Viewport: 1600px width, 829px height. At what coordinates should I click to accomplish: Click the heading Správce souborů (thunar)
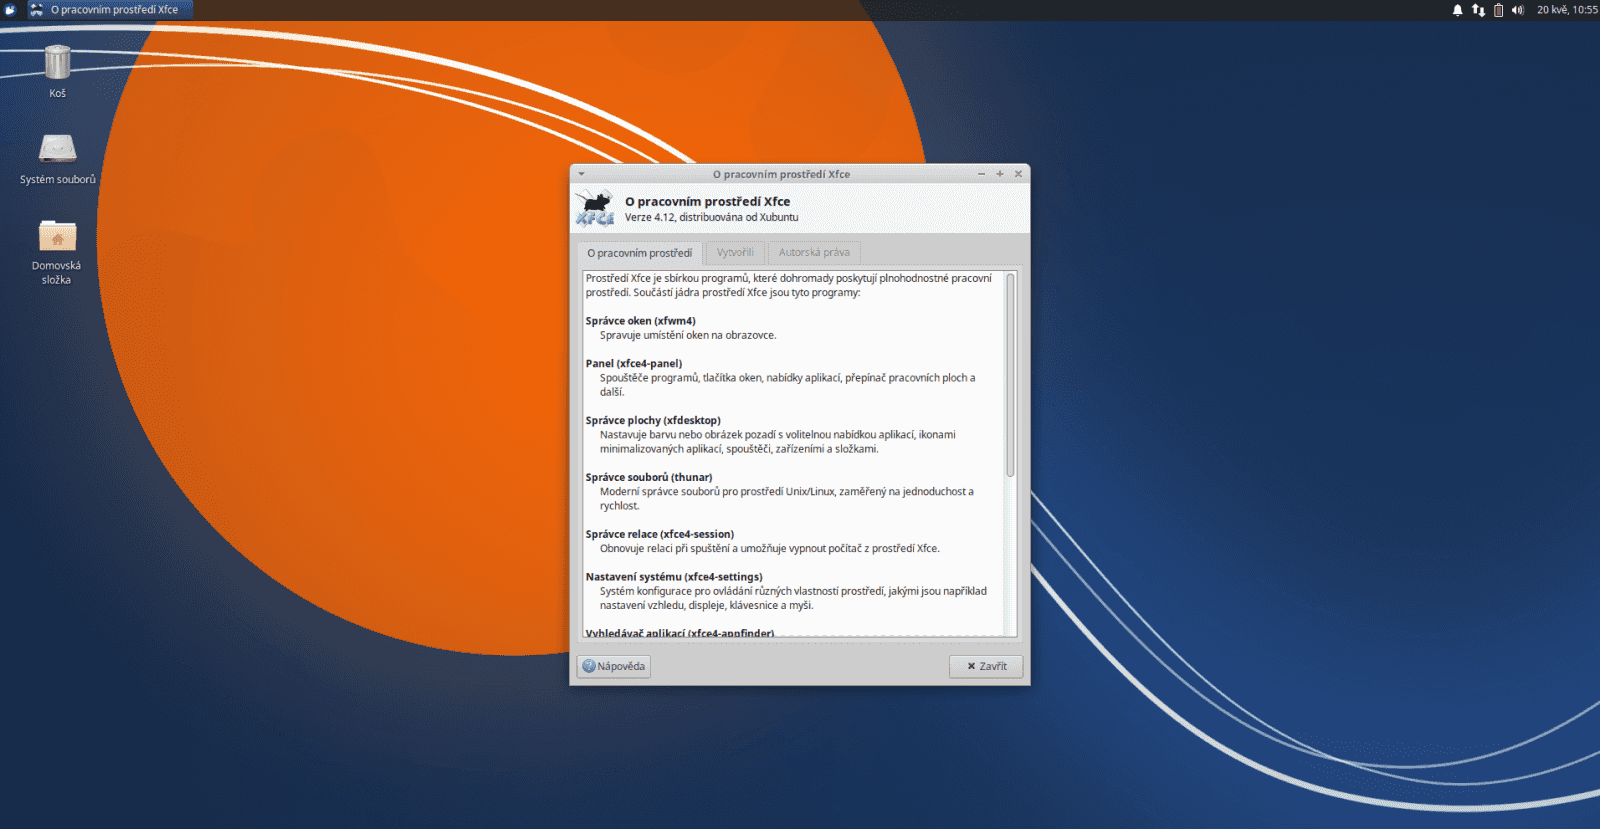pyautogui.click(x=649, y=478)
